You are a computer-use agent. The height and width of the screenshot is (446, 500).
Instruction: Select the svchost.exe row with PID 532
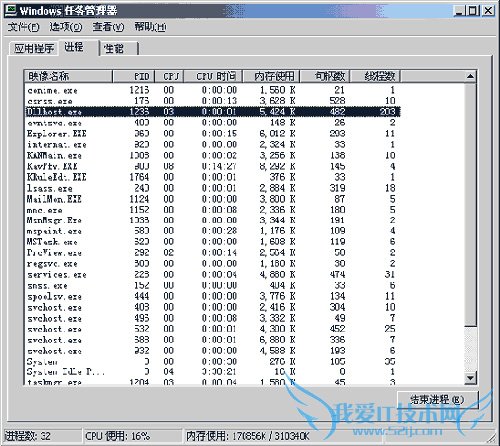(213, 329)
